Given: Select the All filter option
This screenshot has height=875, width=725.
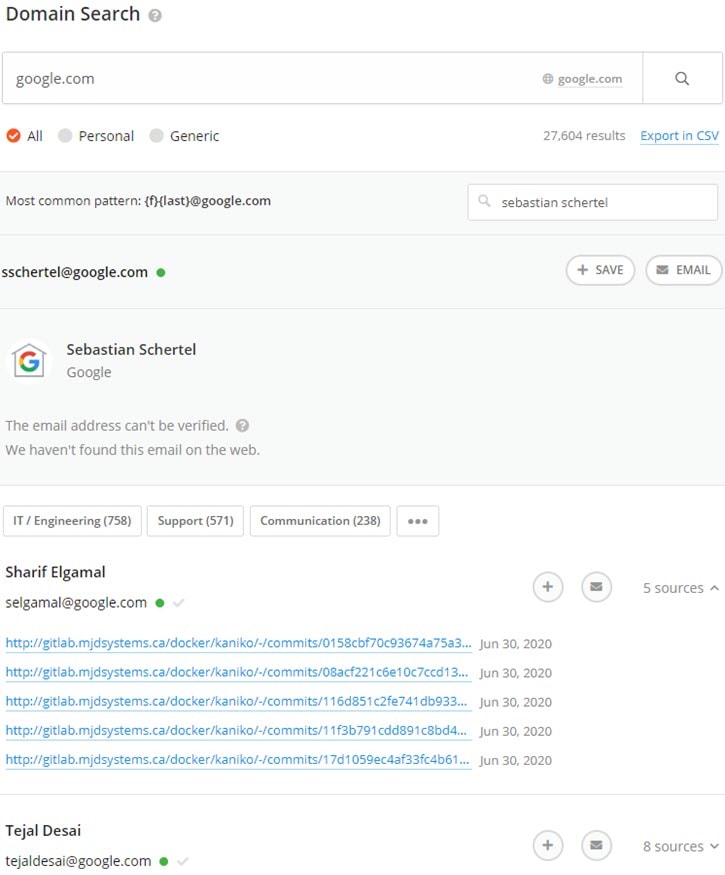Looking at the screenshot, I should 14,136.
